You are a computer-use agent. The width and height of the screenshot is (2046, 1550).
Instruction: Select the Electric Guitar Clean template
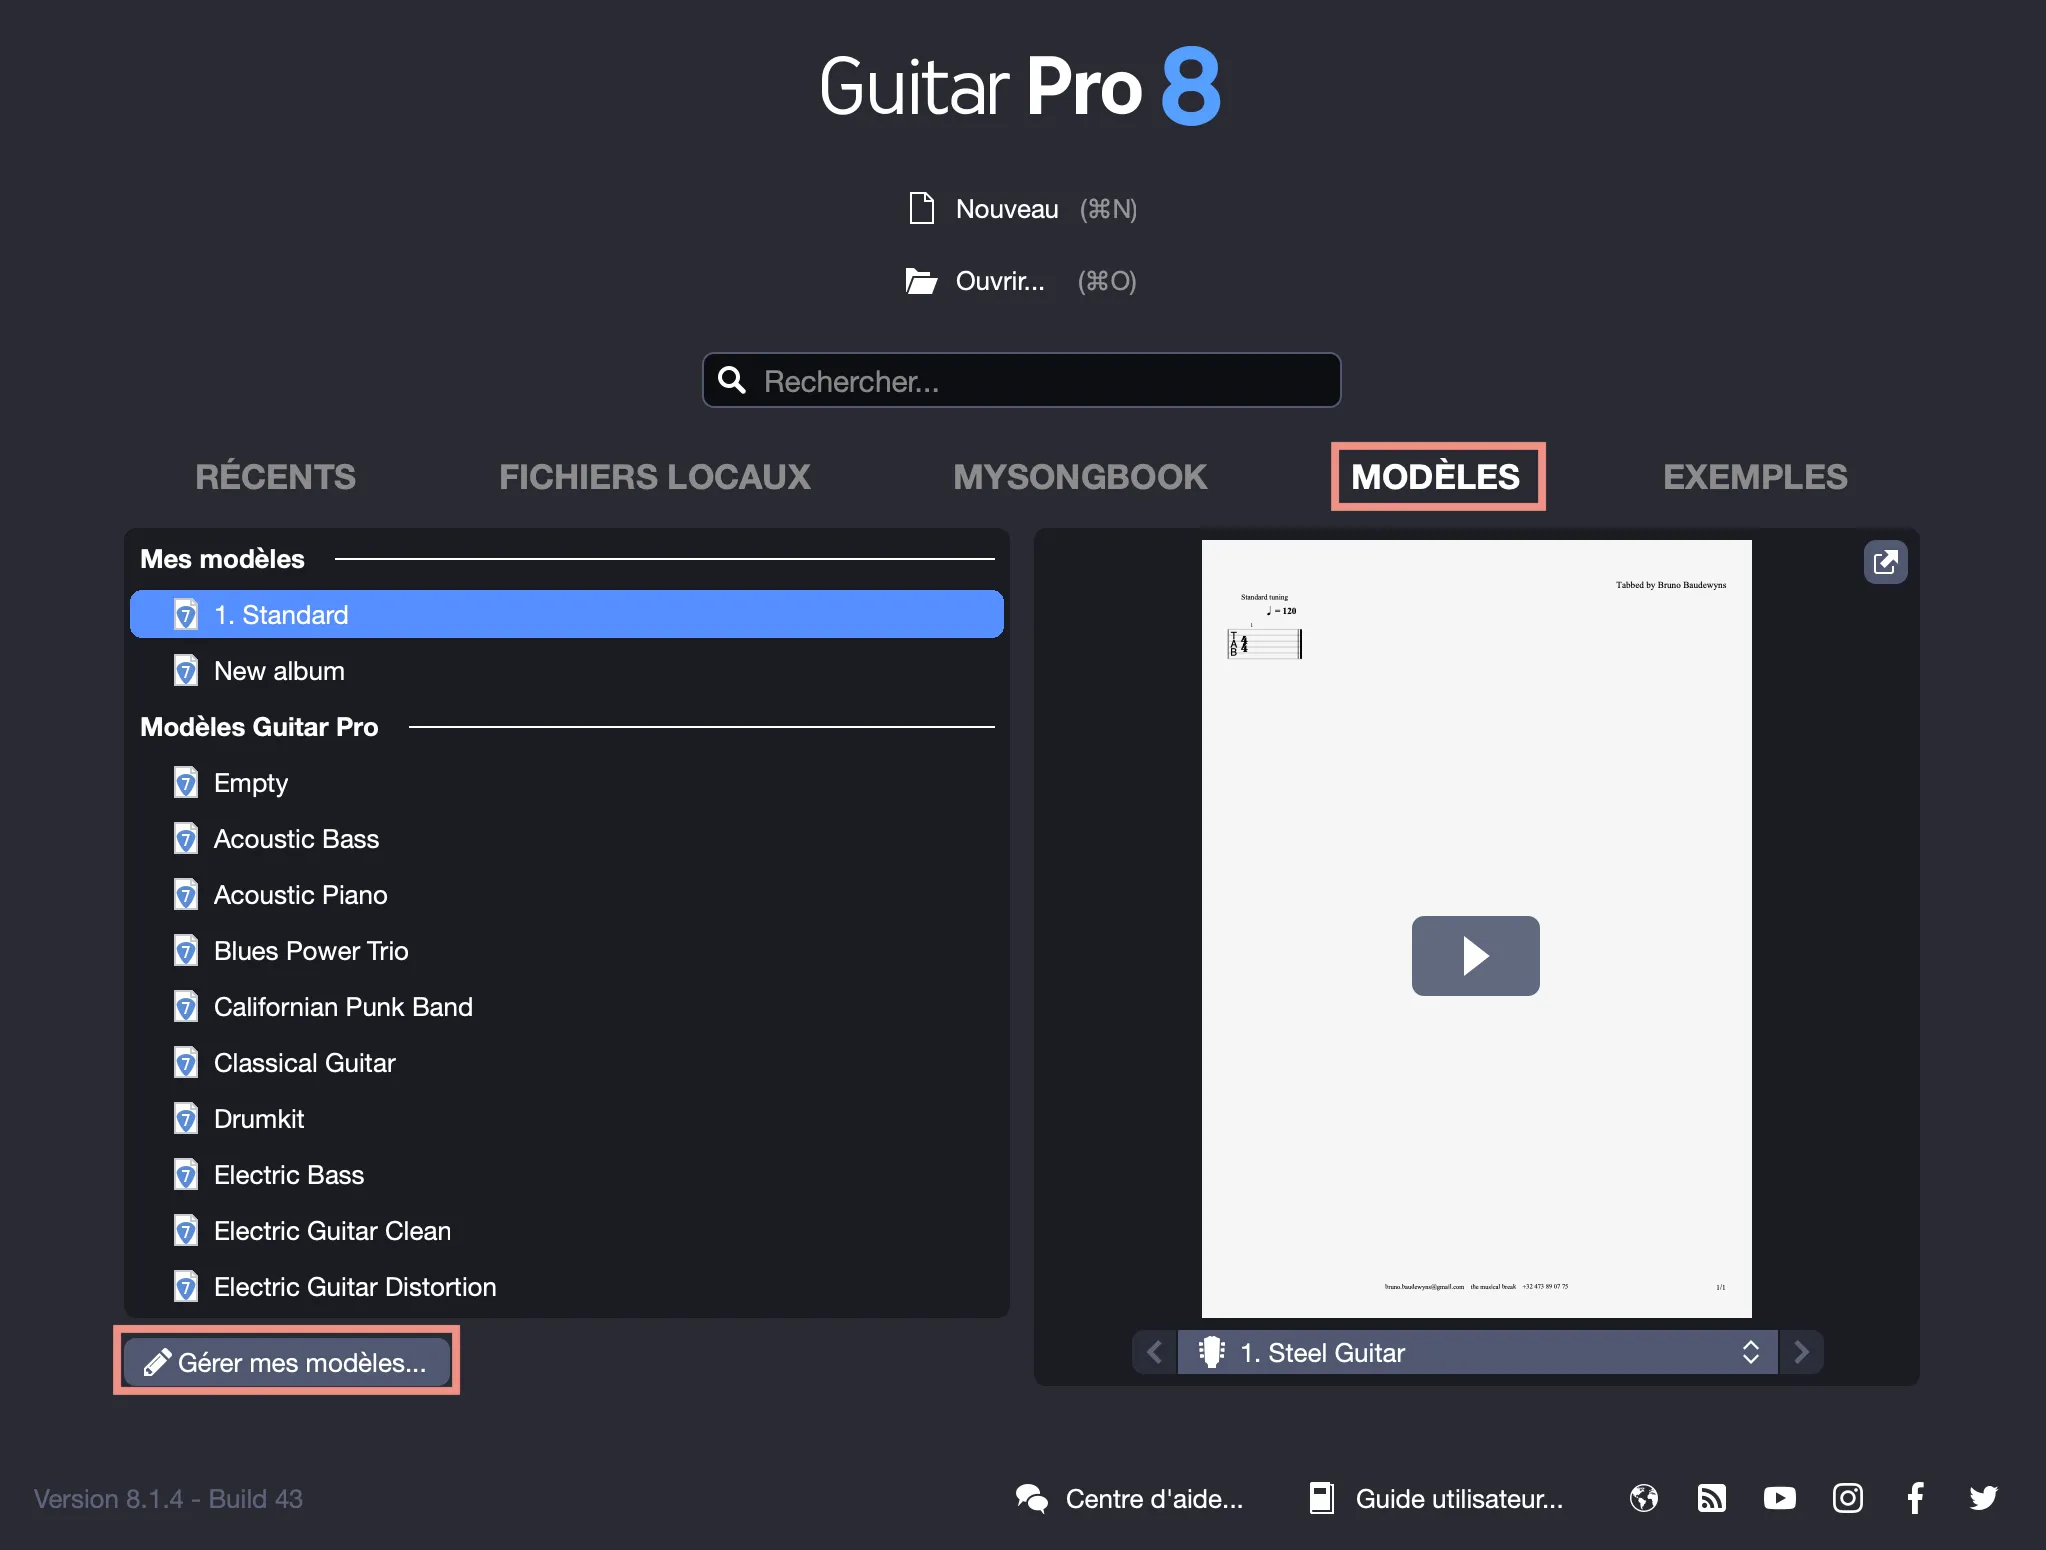(567, 1230)
